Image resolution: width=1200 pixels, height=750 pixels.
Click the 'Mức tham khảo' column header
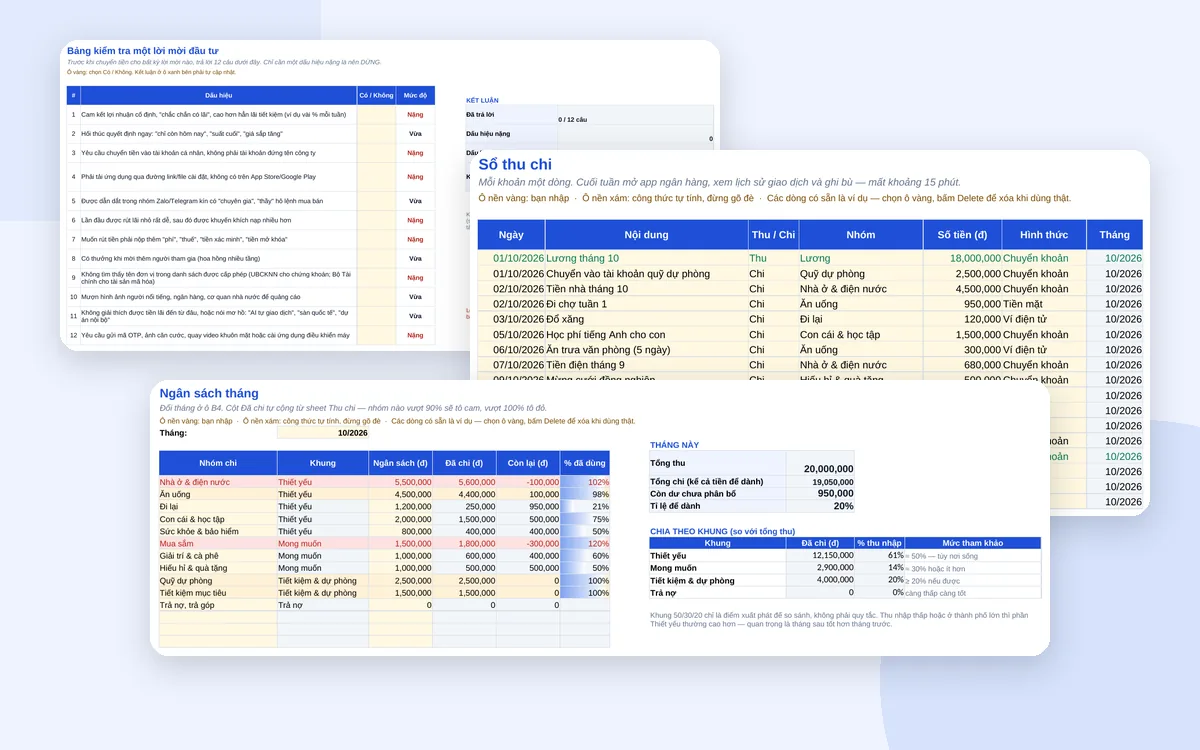click(x=972, y=543)
